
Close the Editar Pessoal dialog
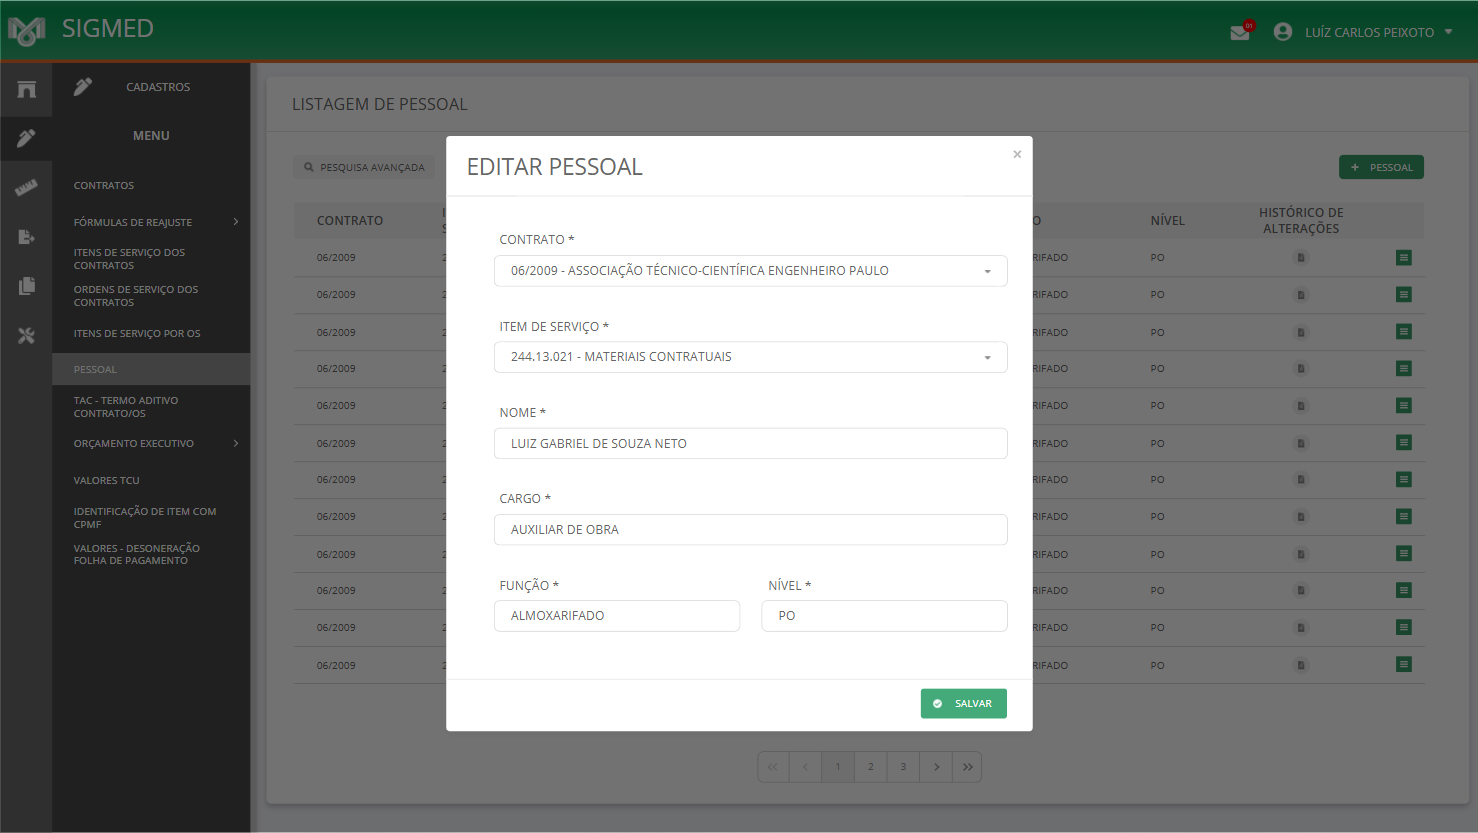point(1017,154)
